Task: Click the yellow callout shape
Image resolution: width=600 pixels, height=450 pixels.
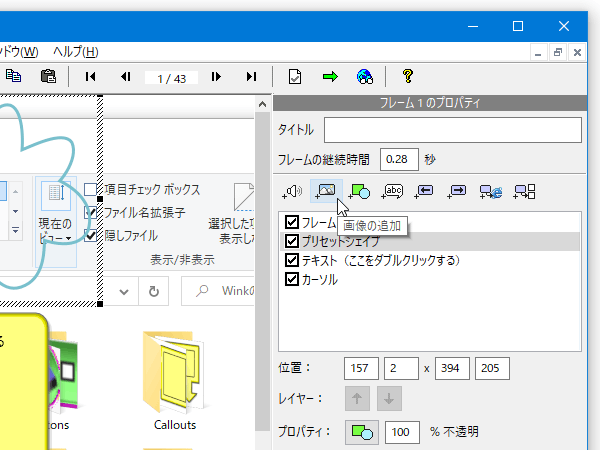Action: pos(23,383)
